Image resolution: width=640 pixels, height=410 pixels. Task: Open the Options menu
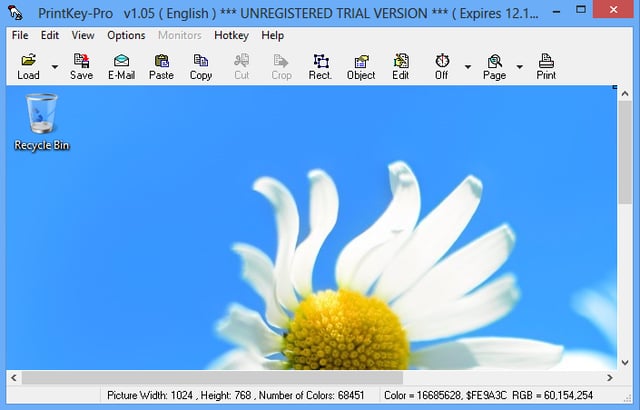point(126,35)
